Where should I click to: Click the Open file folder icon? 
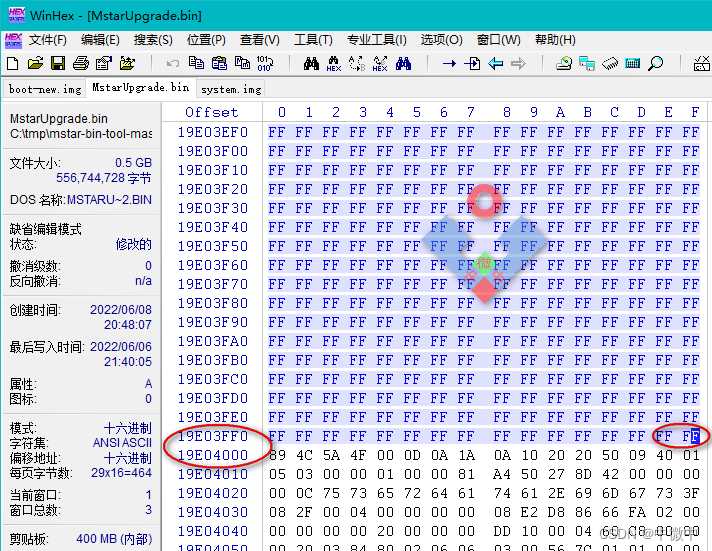coord(35,63)
